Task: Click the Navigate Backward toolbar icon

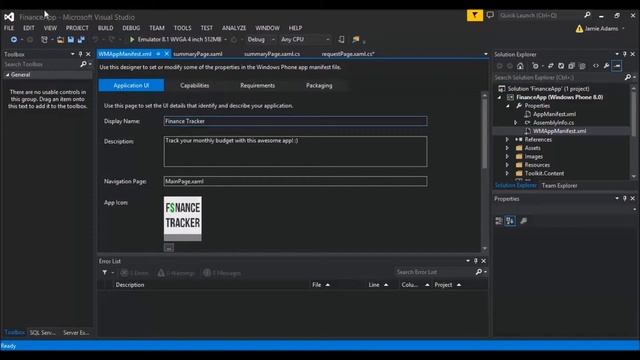Action: click(14, 40)
